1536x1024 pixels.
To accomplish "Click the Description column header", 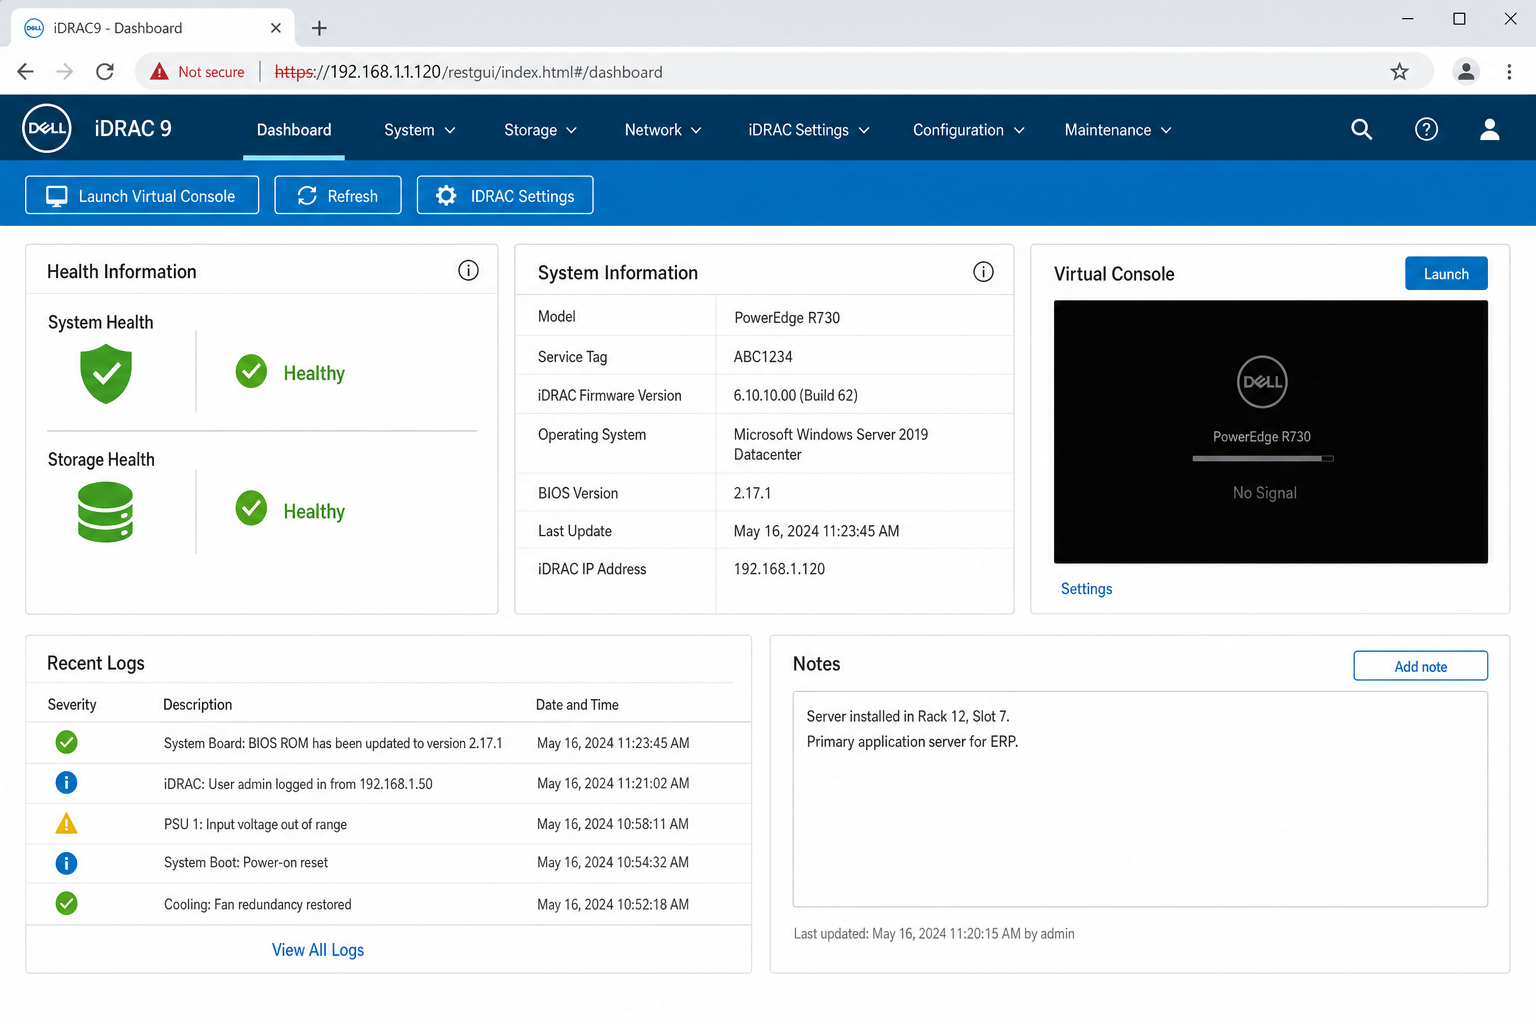I will pyautogui.click(x=198, y=705).
